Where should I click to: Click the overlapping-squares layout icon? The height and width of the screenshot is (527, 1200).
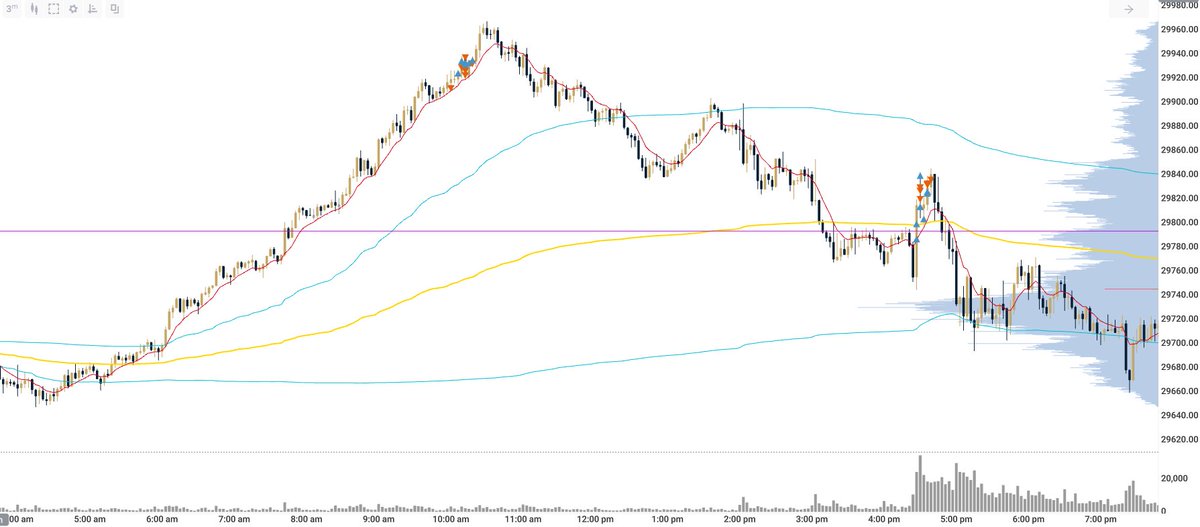(x=114, y=8)
